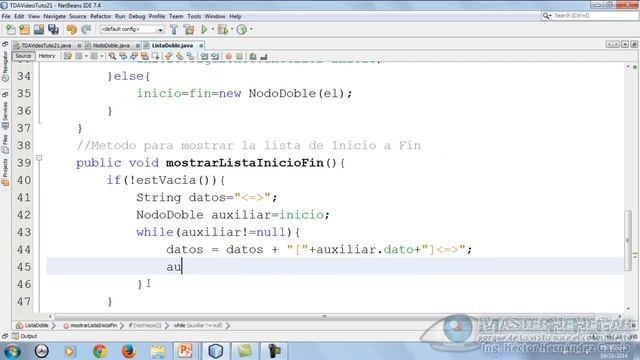Image resolution: width=640 pixels, height=360 pixels.
Task: Open Google Chrome from the taskbar
Action: 100,351
